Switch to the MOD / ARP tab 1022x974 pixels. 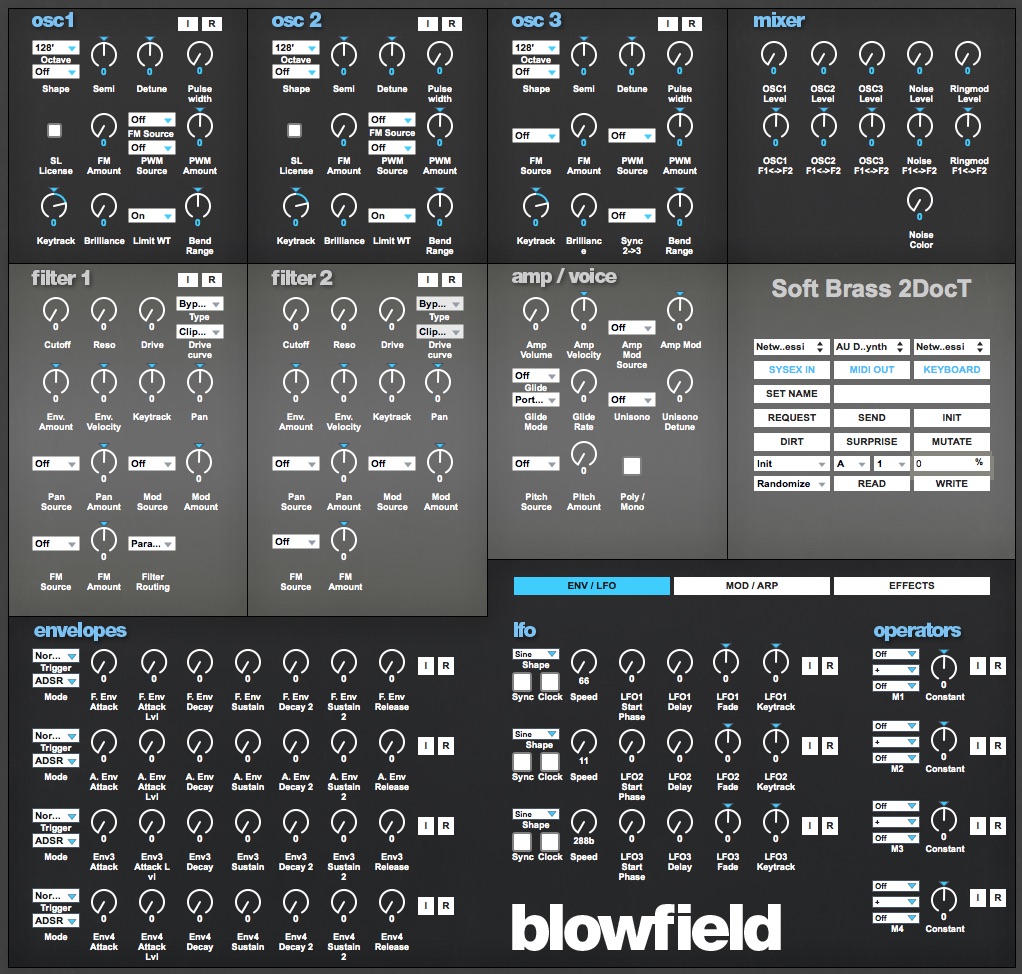click(751, 586)
